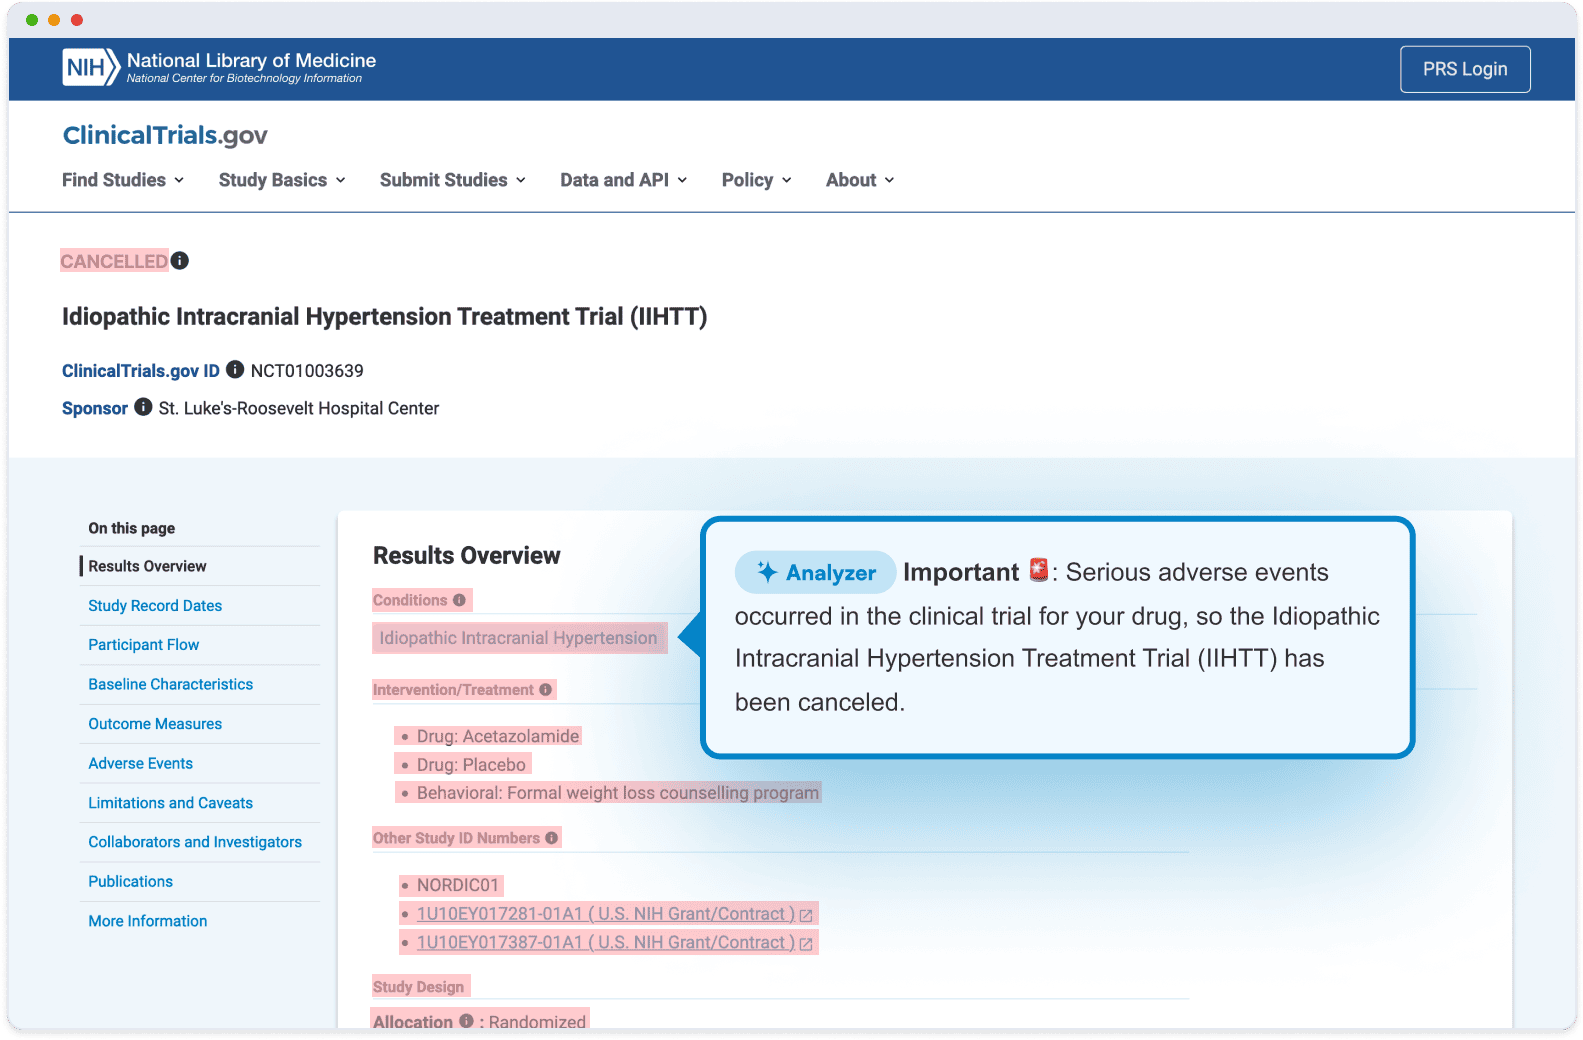The height and width of the screenshot is (1040, 1583).
Task: Click the NIH logo icon
Action: coord(90,68)
